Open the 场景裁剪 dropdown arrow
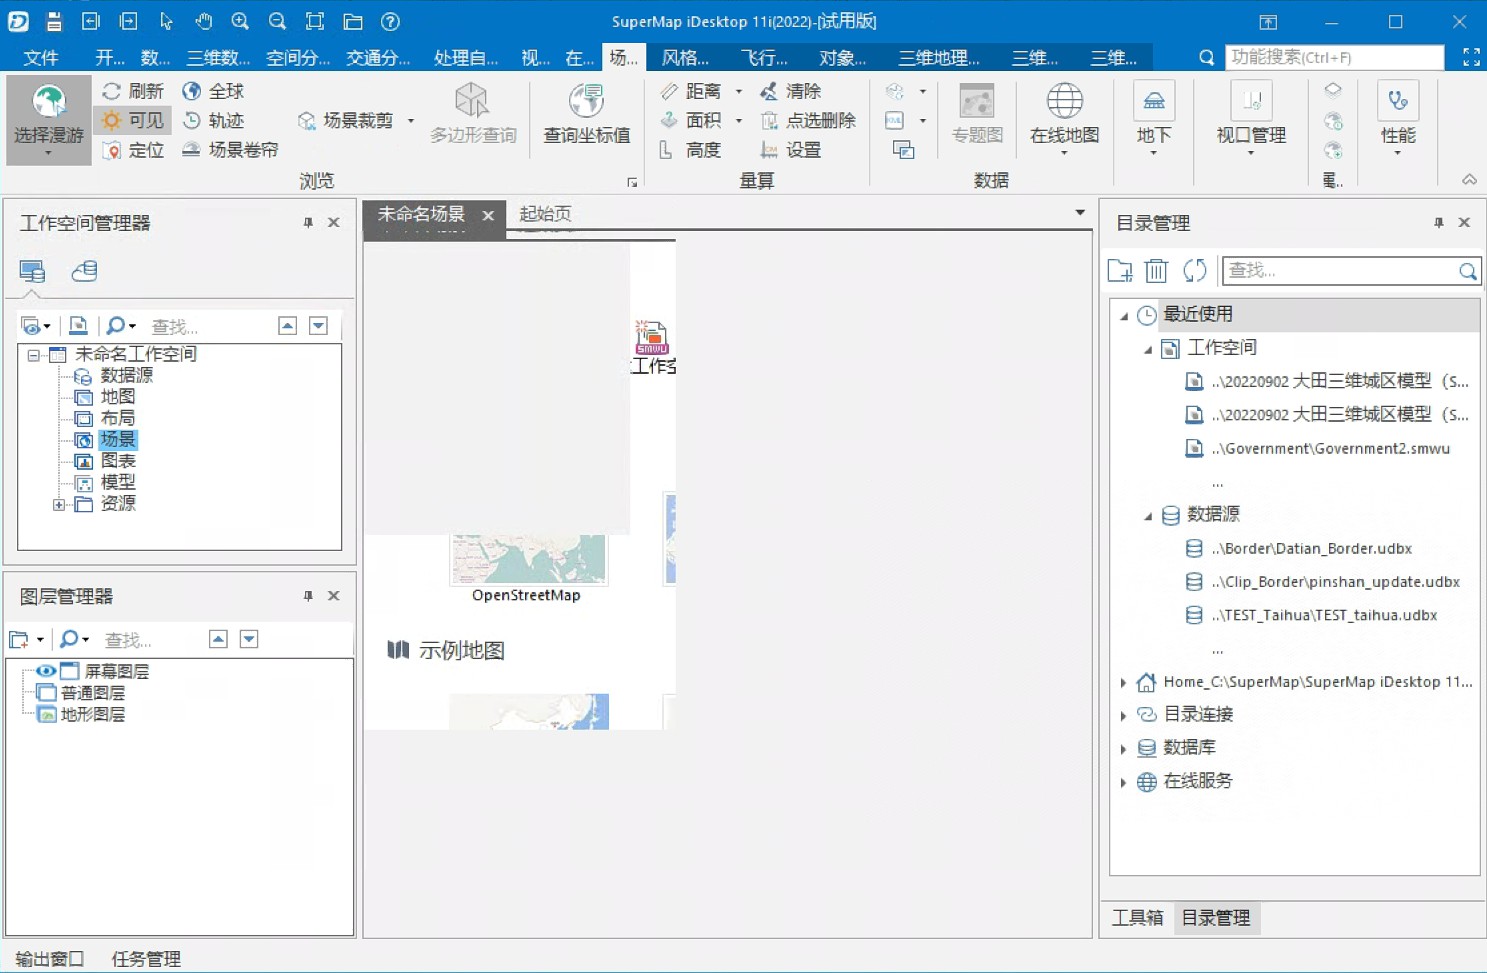The height and width of the screenshot is (973, 1487). pyautogui.click(x=411, y=121)
